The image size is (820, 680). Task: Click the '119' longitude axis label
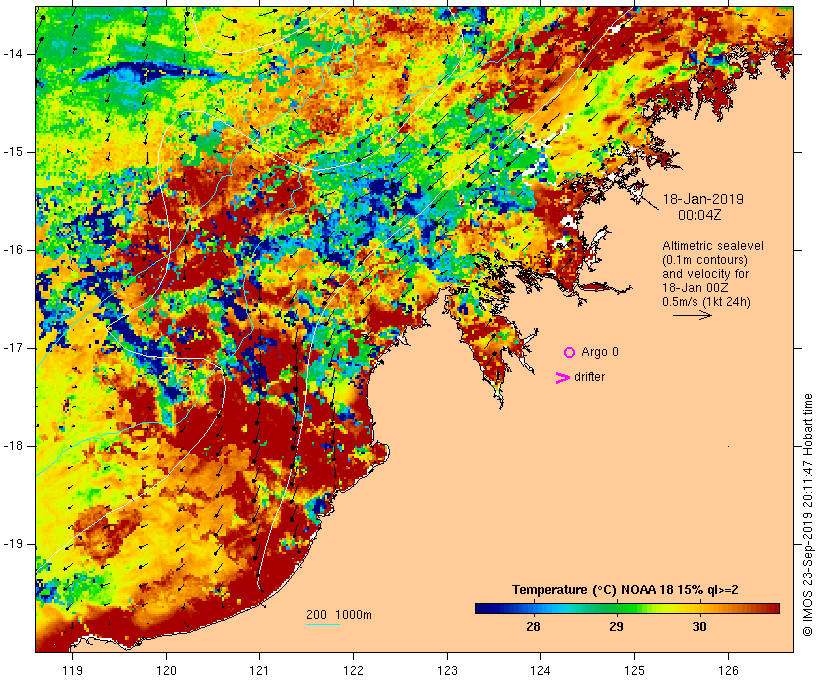(72, 671)
